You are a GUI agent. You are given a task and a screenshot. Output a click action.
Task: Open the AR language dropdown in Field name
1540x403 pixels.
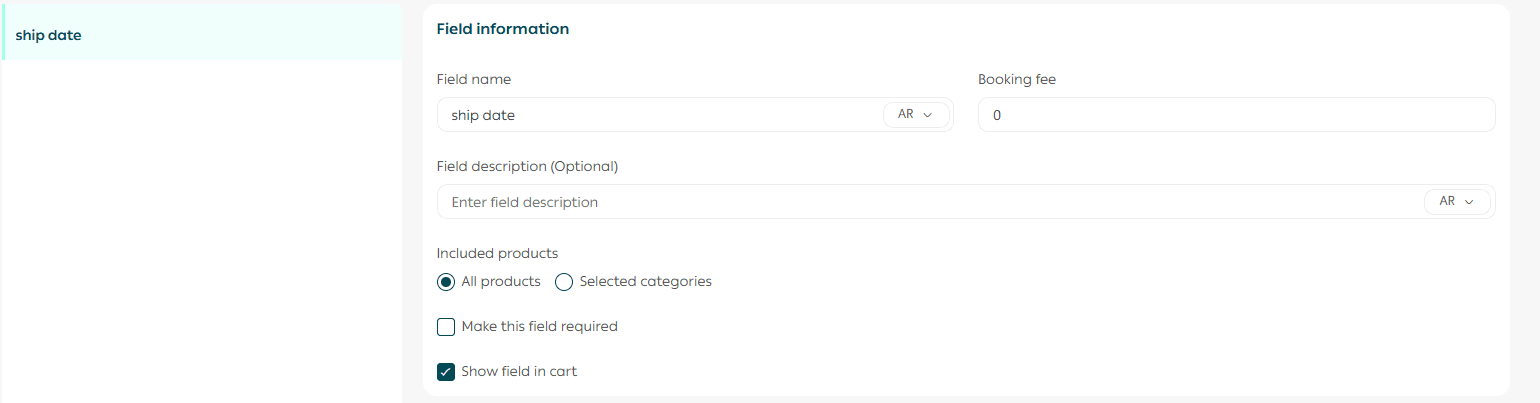(915, 115)
